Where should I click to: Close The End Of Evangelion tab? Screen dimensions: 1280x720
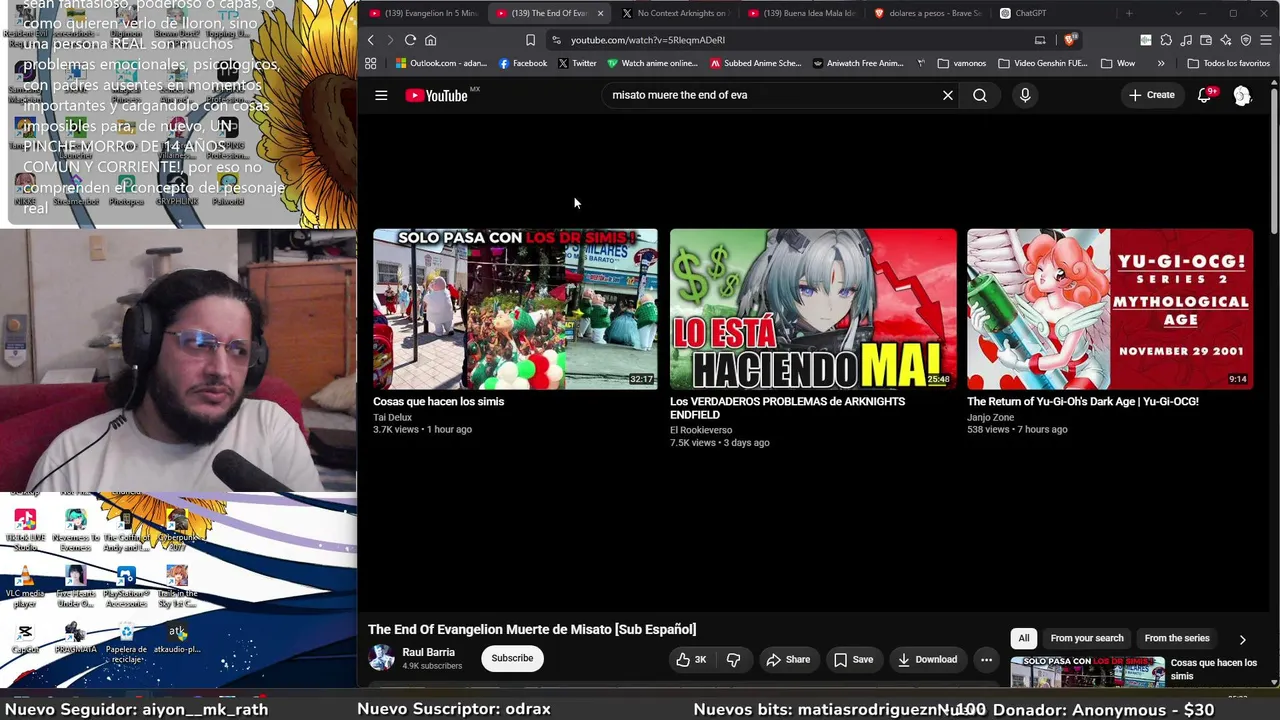[600, 13]
